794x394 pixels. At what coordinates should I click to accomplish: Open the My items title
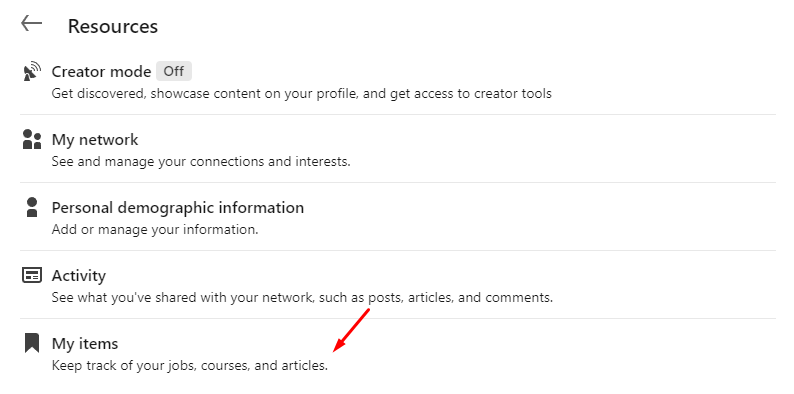(85, 344)
